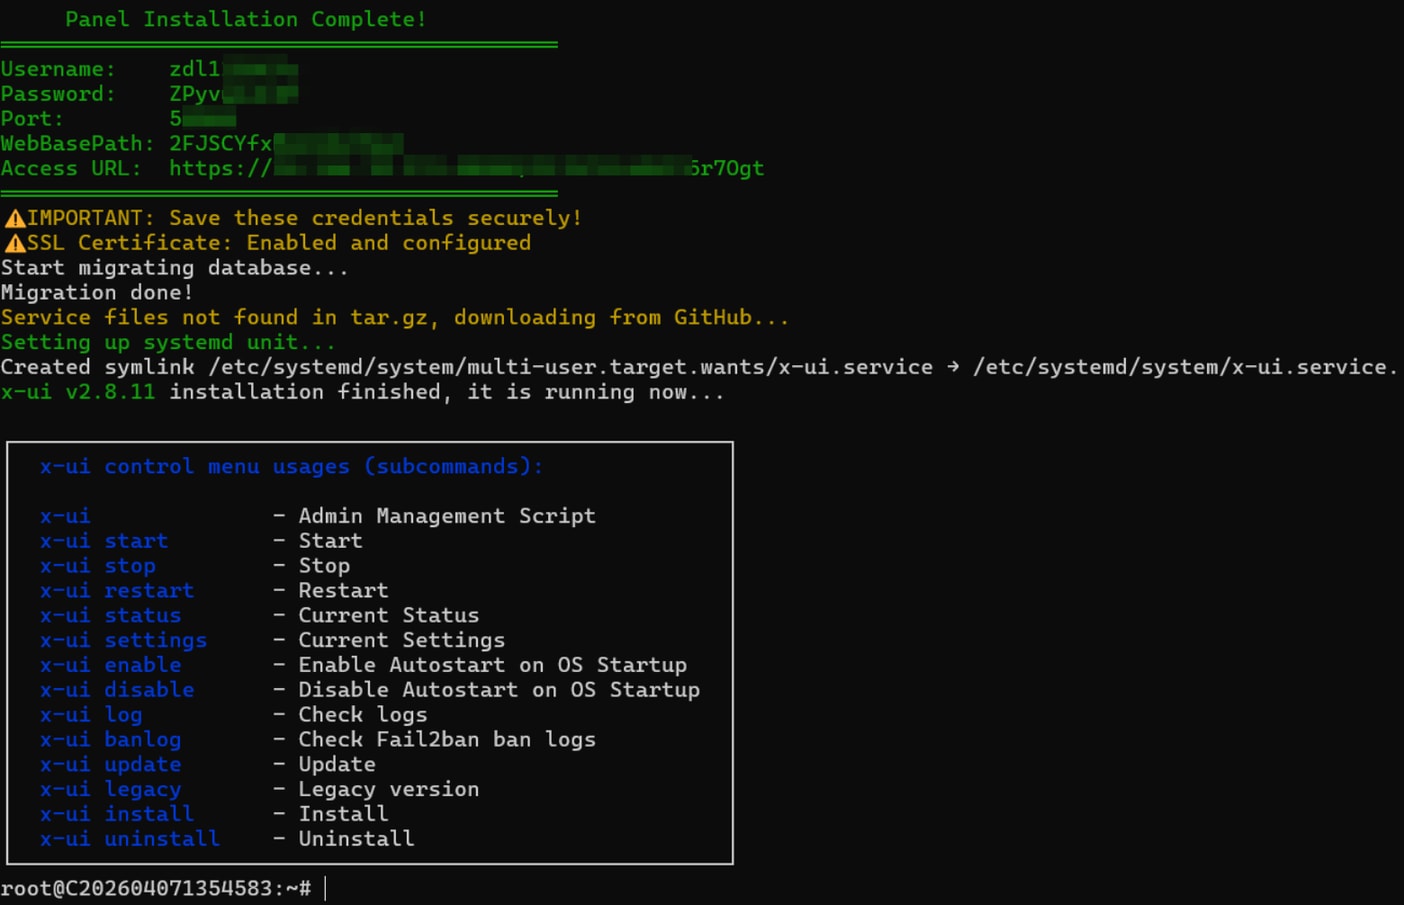Select the "x-ui enable" subcommand
This screenshot has height=905, width=1404.
pyautogui.click(x=110, y=665)
